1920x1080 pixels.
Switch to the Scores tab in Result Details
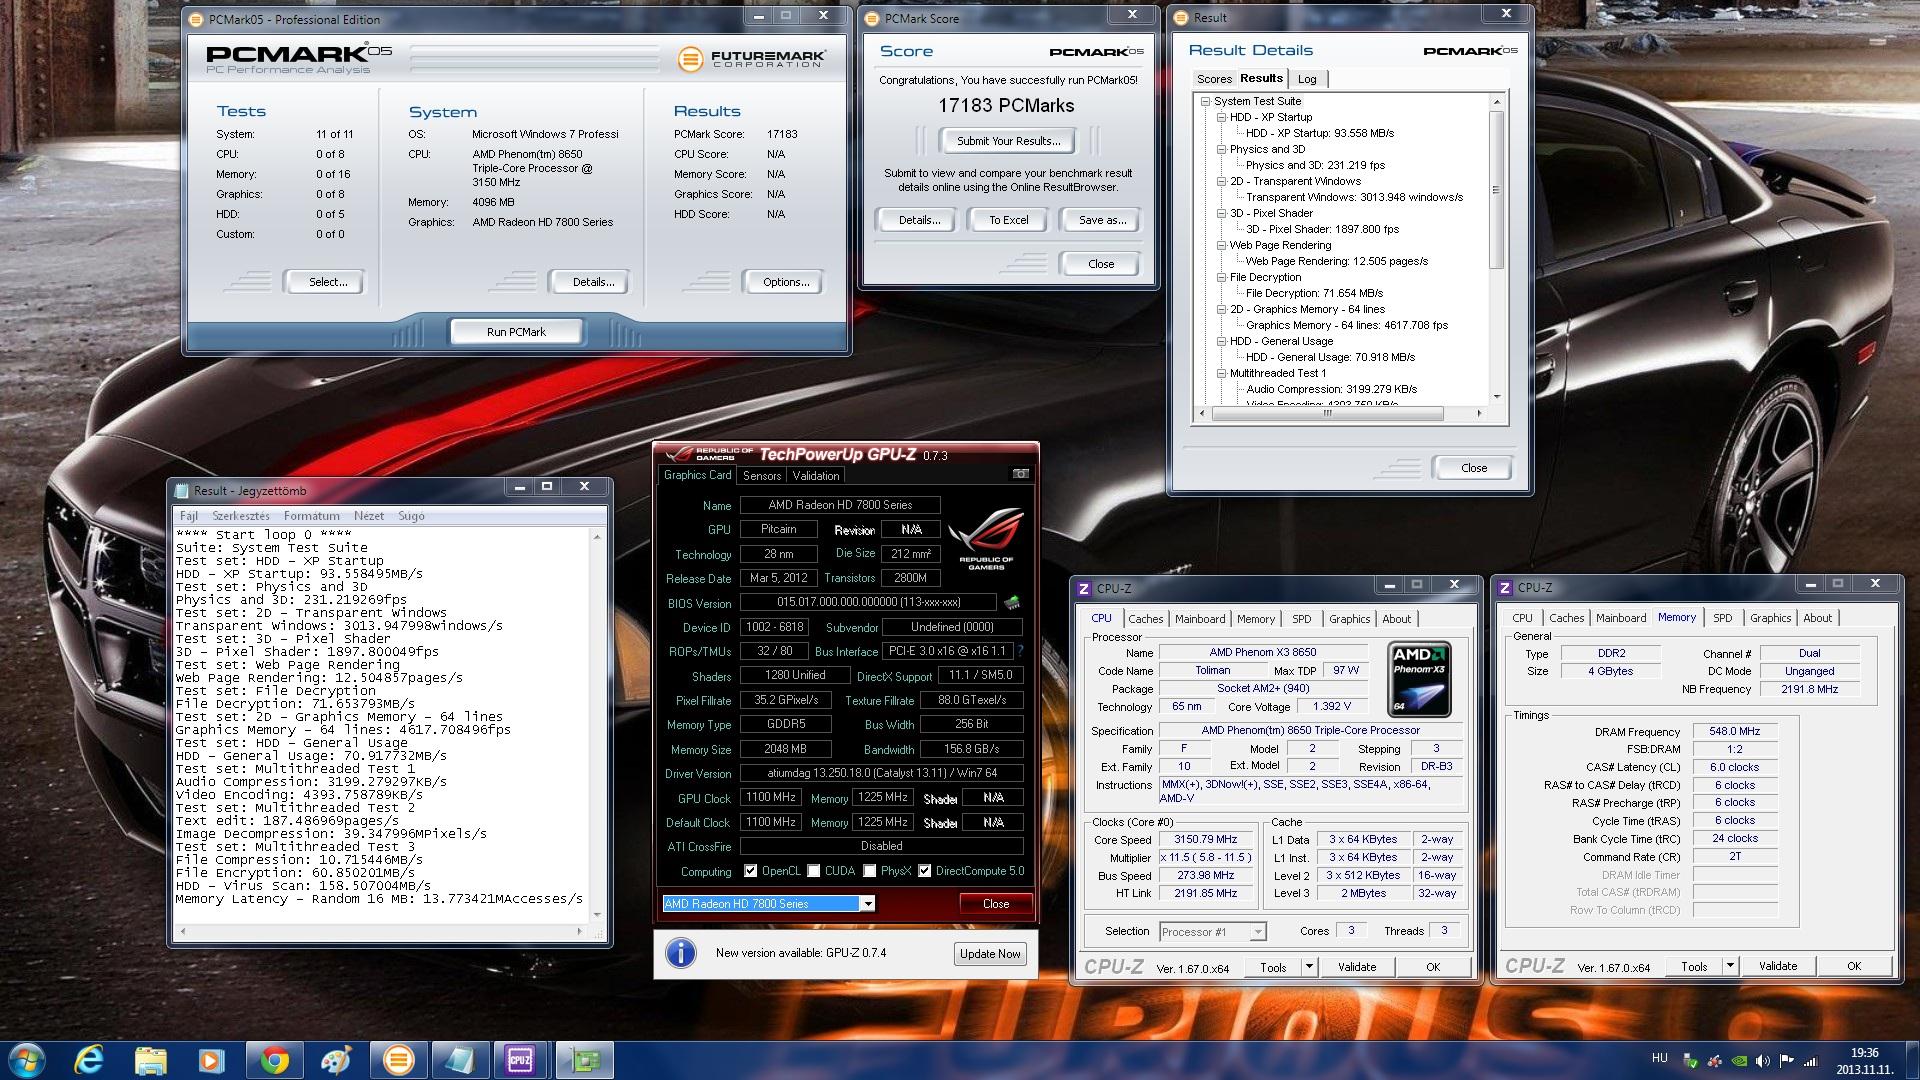pyautogui.click(x=1214, y=79)
